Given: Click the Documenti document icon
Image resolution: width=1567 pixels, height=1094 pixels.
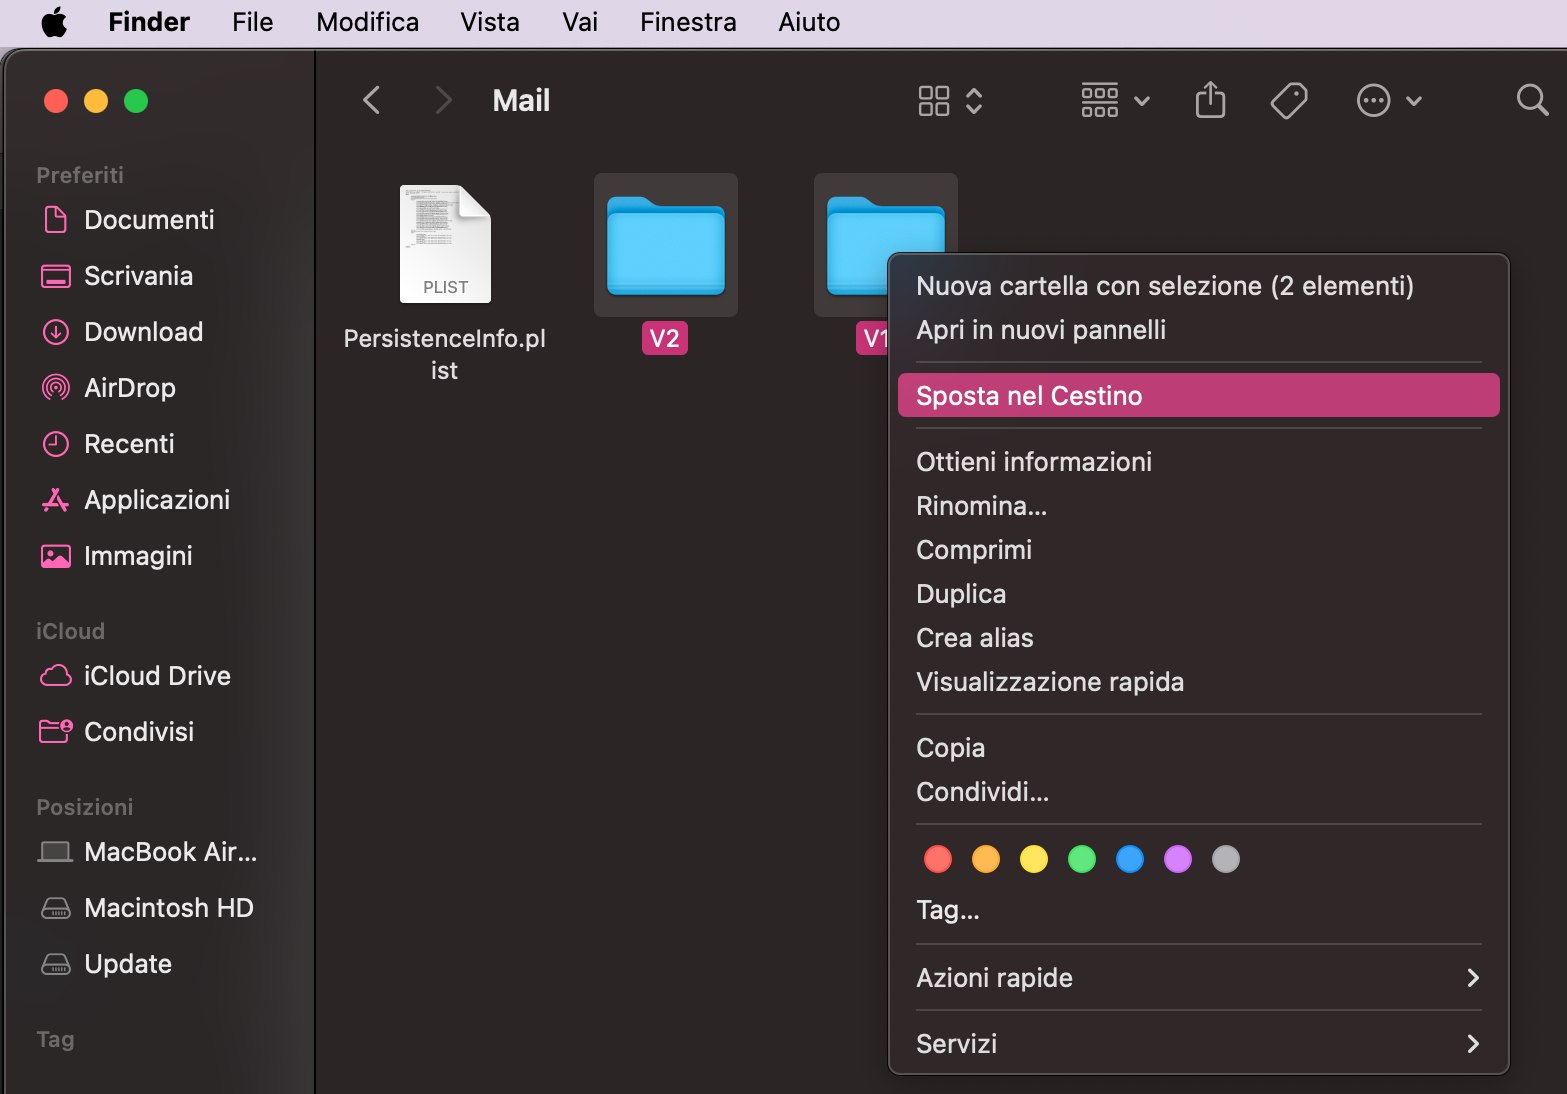Looking at the screenshot, I should 56,220.
